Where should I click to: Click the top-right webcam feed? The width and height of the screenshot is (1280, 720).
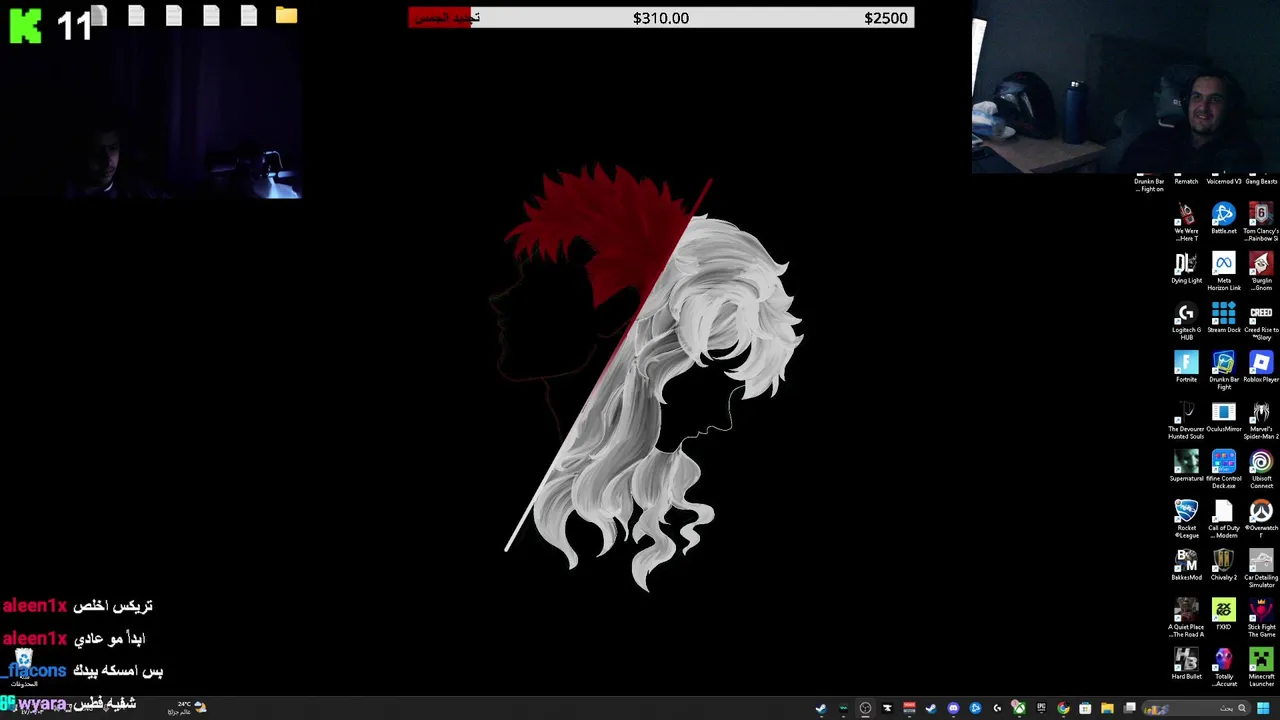[1126, 87]
